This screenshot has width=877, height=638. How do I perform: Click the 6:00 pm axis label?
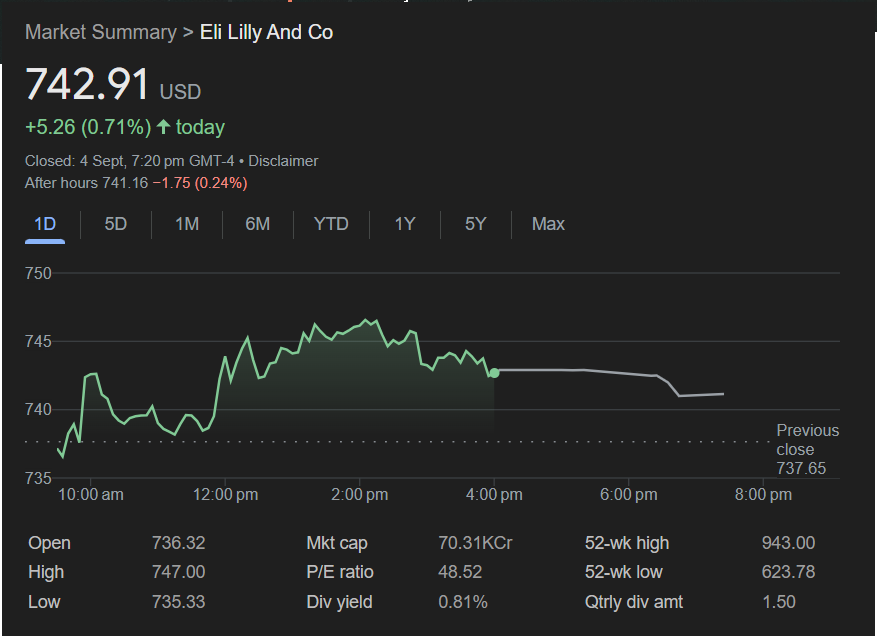point(629,495)
